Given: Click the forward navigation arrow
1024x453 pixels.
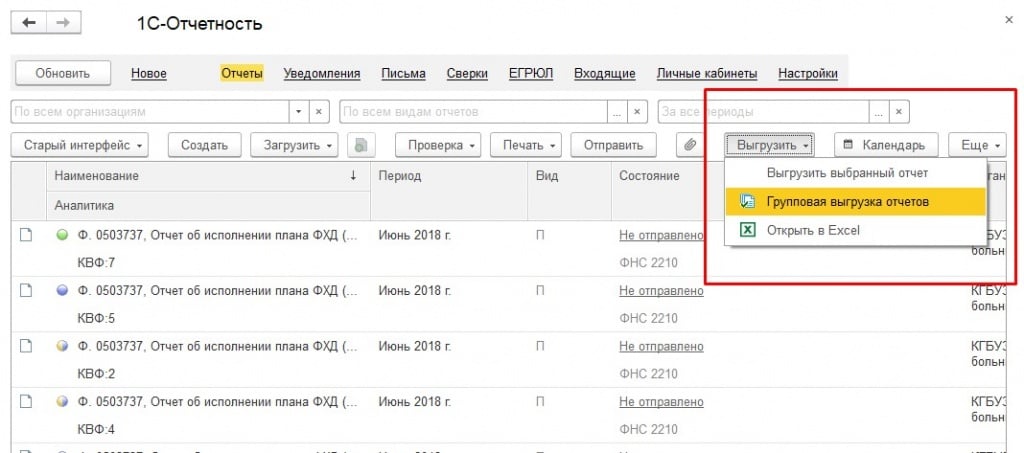Looking at the screenshot, I should coord(62,23).
